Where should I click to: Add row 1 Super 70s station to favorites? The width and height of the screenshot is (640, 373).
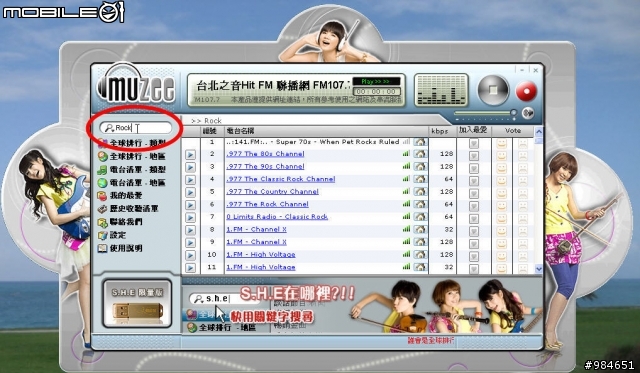point(473,143)
